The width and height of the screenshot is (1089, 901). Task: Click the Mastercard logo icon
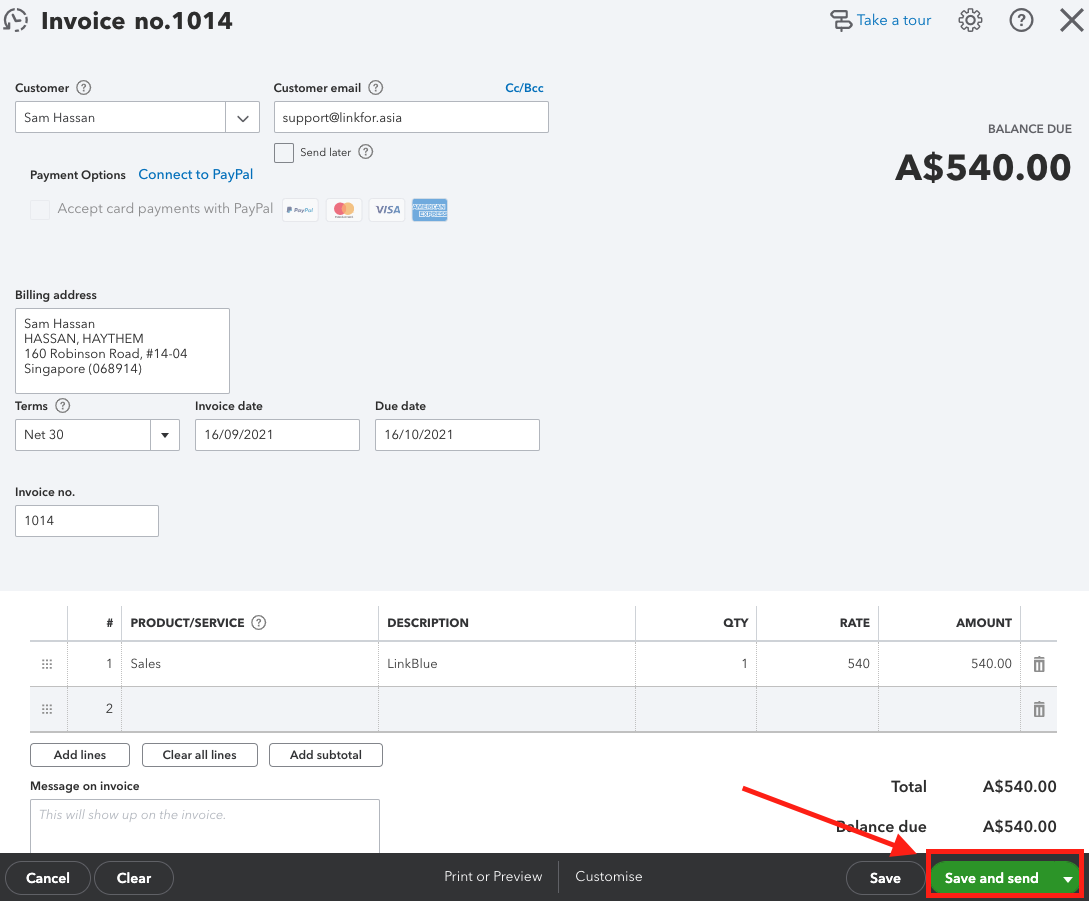pos(344,210)
